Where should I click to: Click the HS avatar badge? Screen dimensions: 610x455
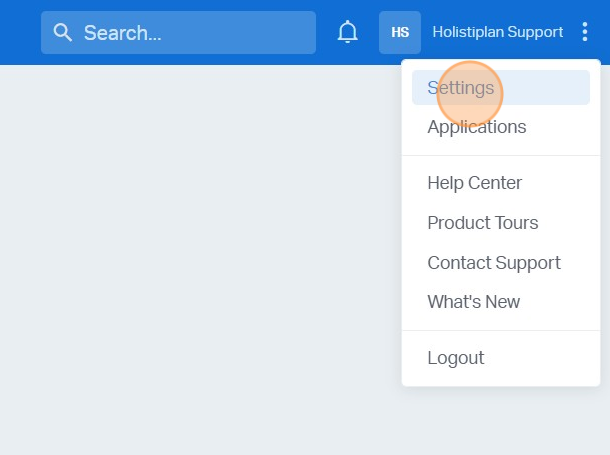point(400,32)
